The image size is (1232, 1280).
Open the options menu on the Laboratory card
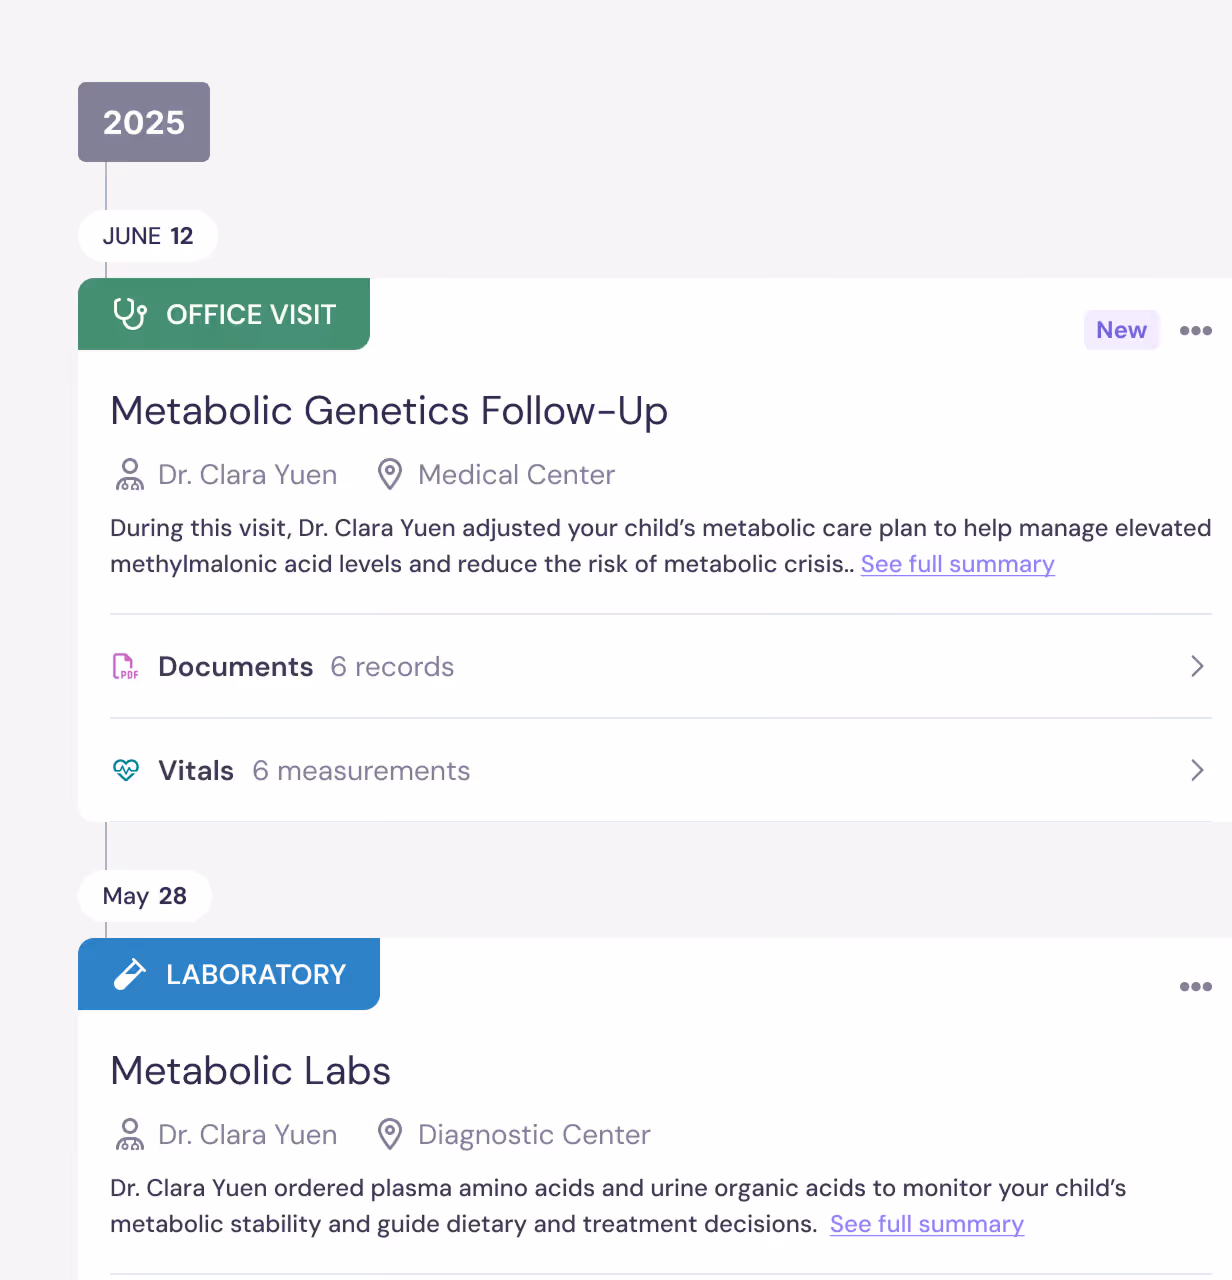[x=1196, y=987]
